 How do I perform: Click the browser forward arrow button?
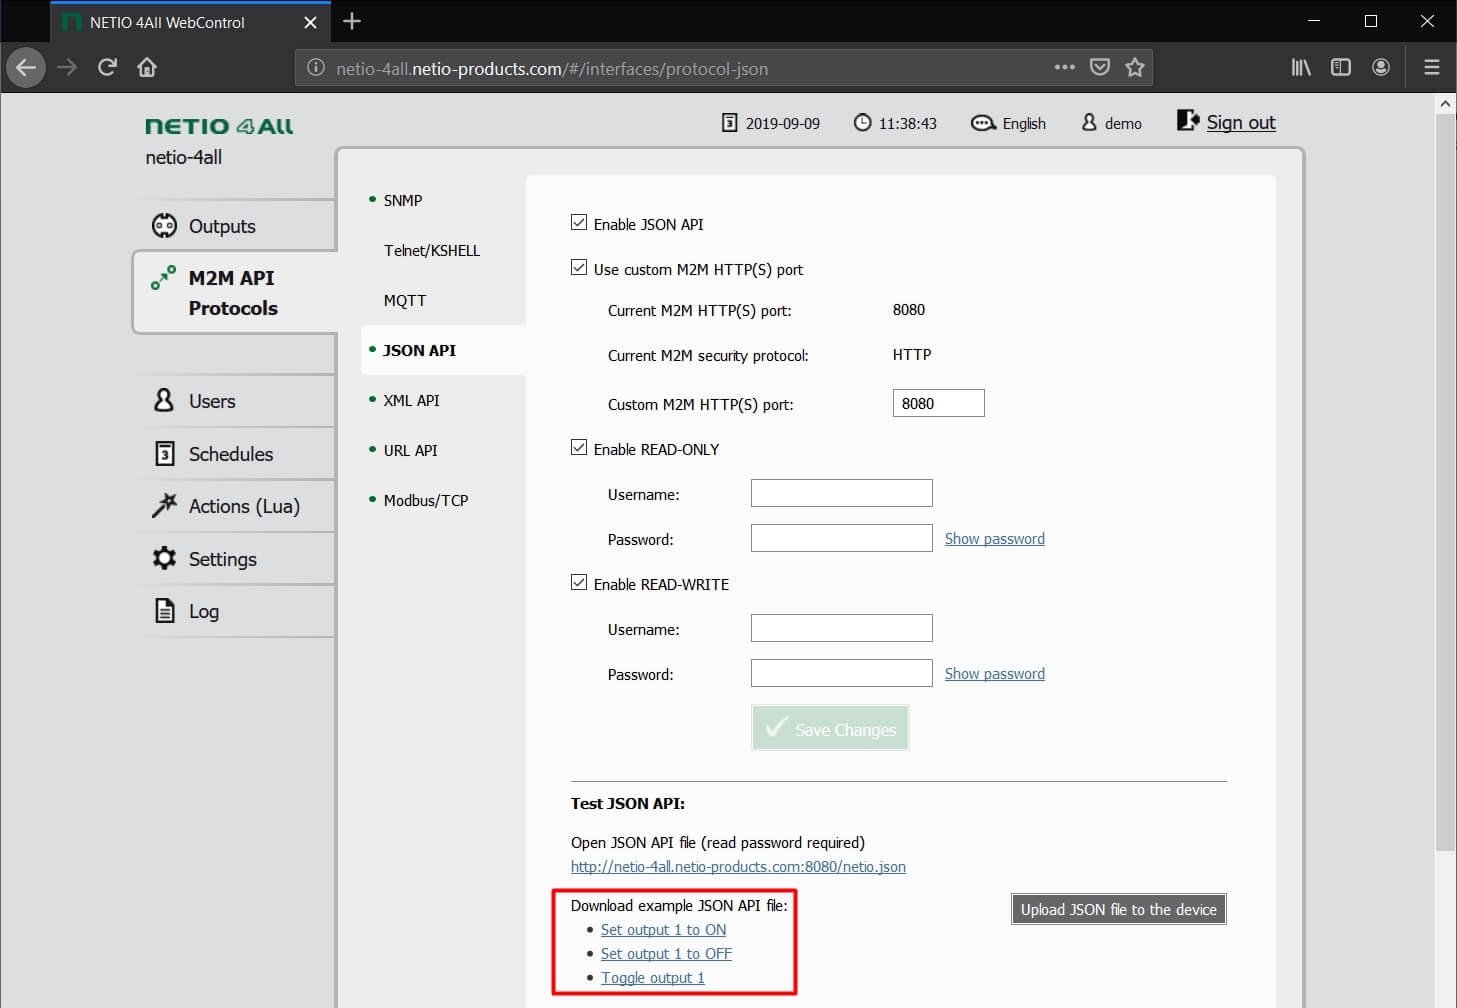coord(67,68)
